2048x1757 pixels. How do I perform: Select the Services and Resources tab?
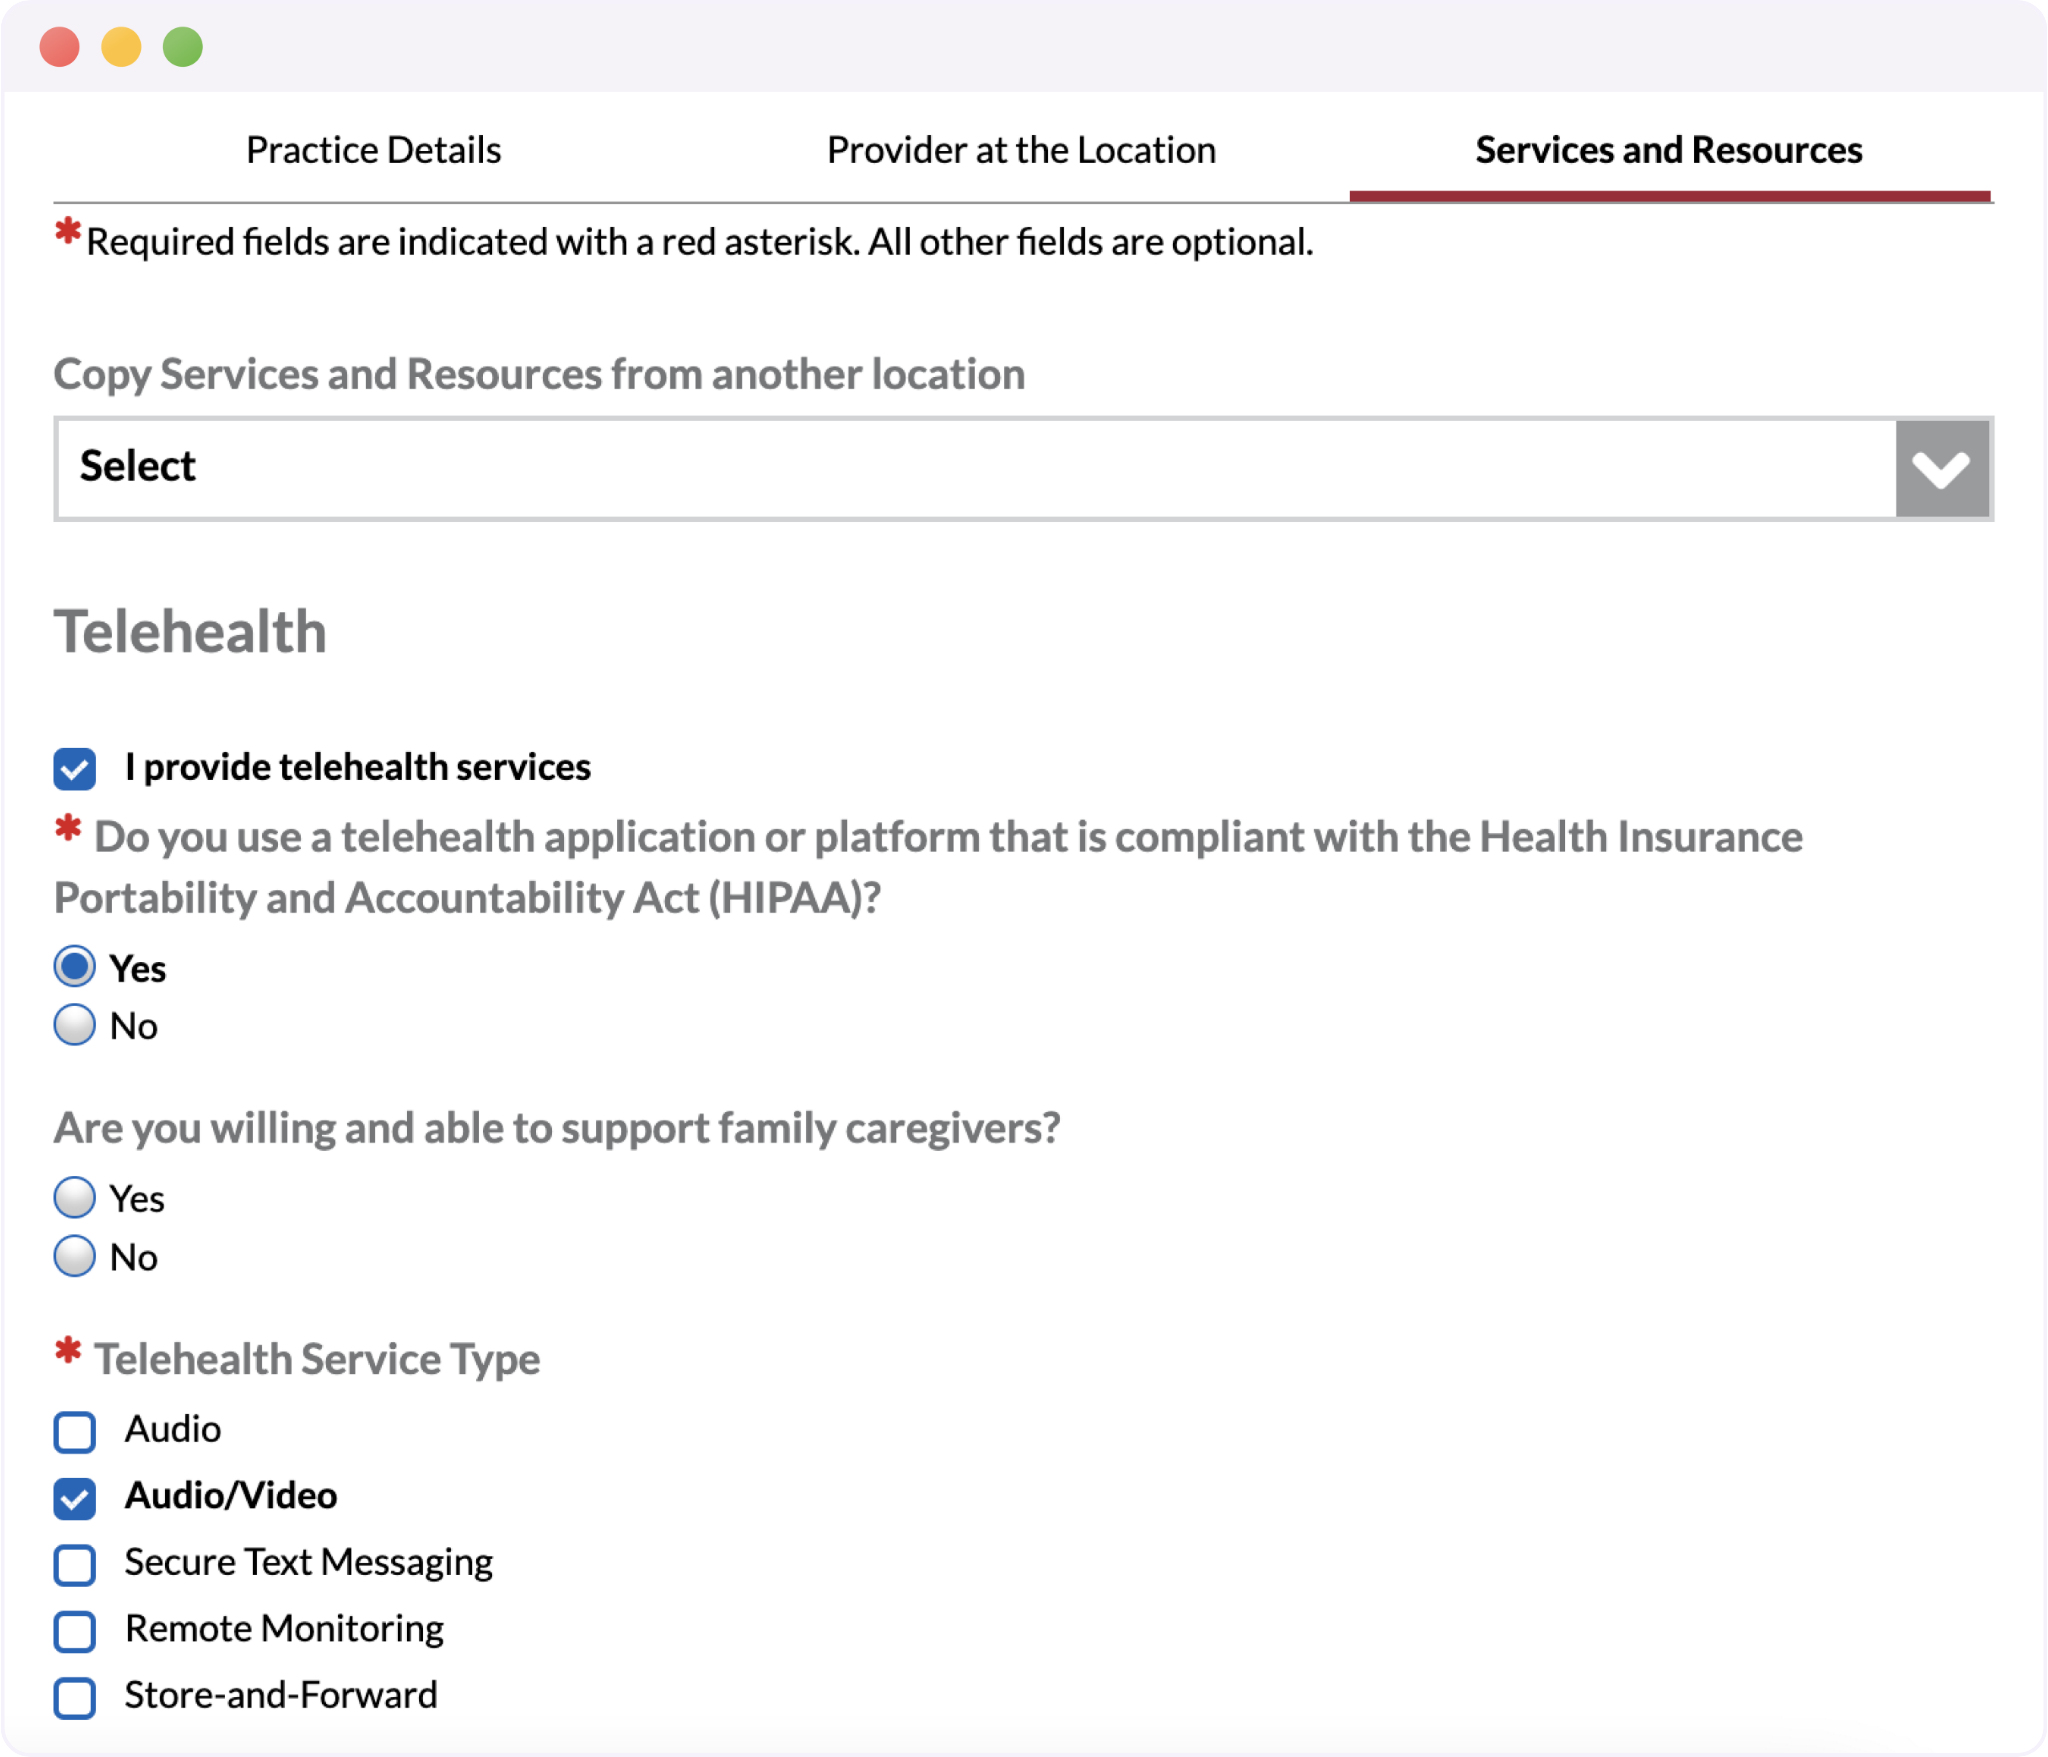click(x=1668, y=150)
